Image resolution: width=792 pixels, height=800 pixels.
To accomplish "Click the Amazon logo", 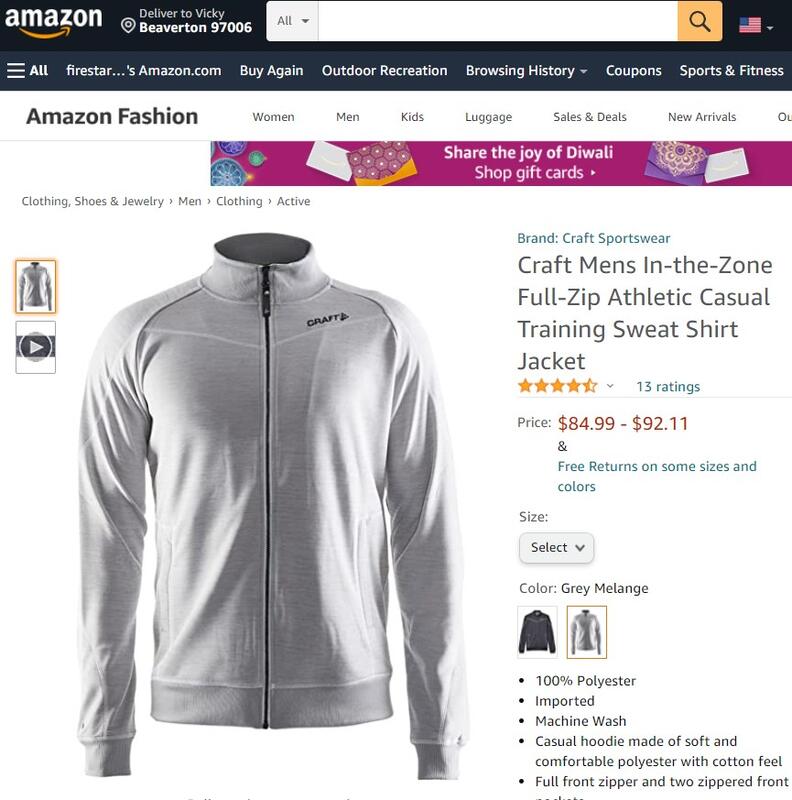I will click(53, 22).
